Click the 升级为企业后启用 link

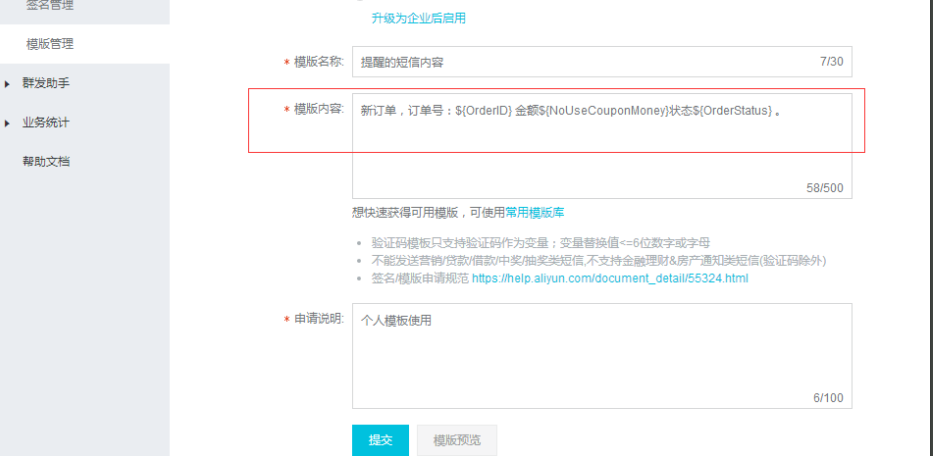coord(418,18)
